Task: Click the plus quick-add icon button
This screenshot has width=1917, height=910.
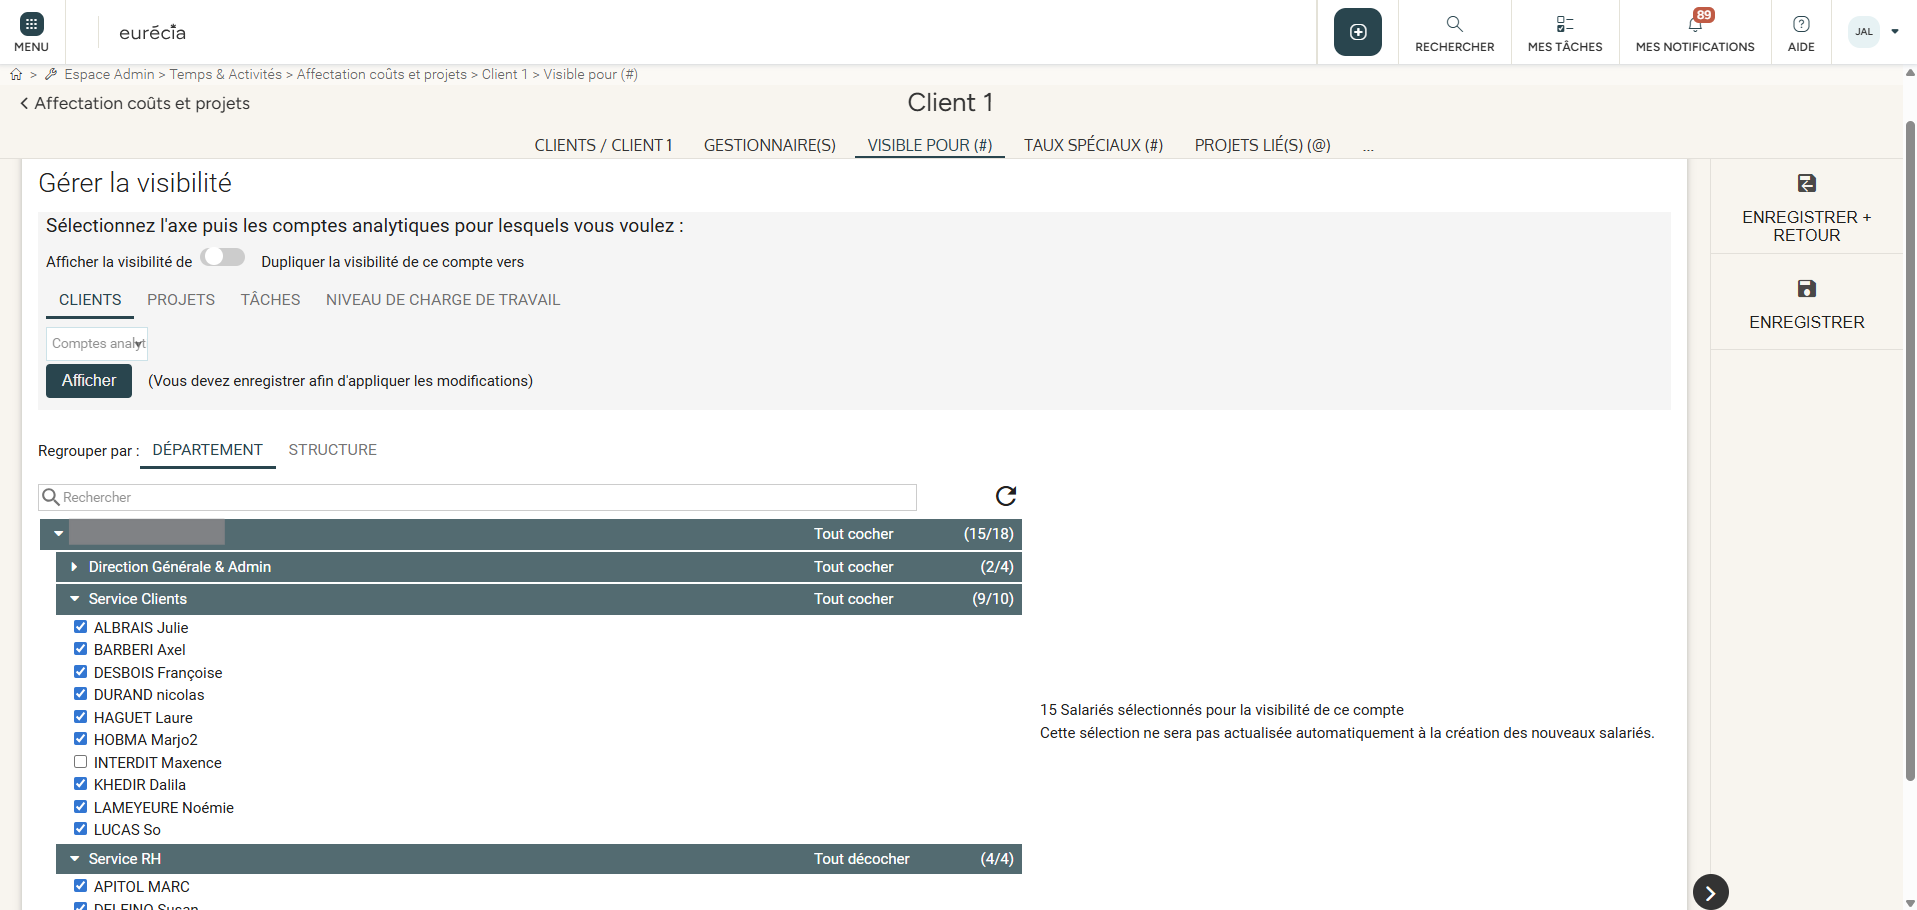Action: tap(1357, 32)
